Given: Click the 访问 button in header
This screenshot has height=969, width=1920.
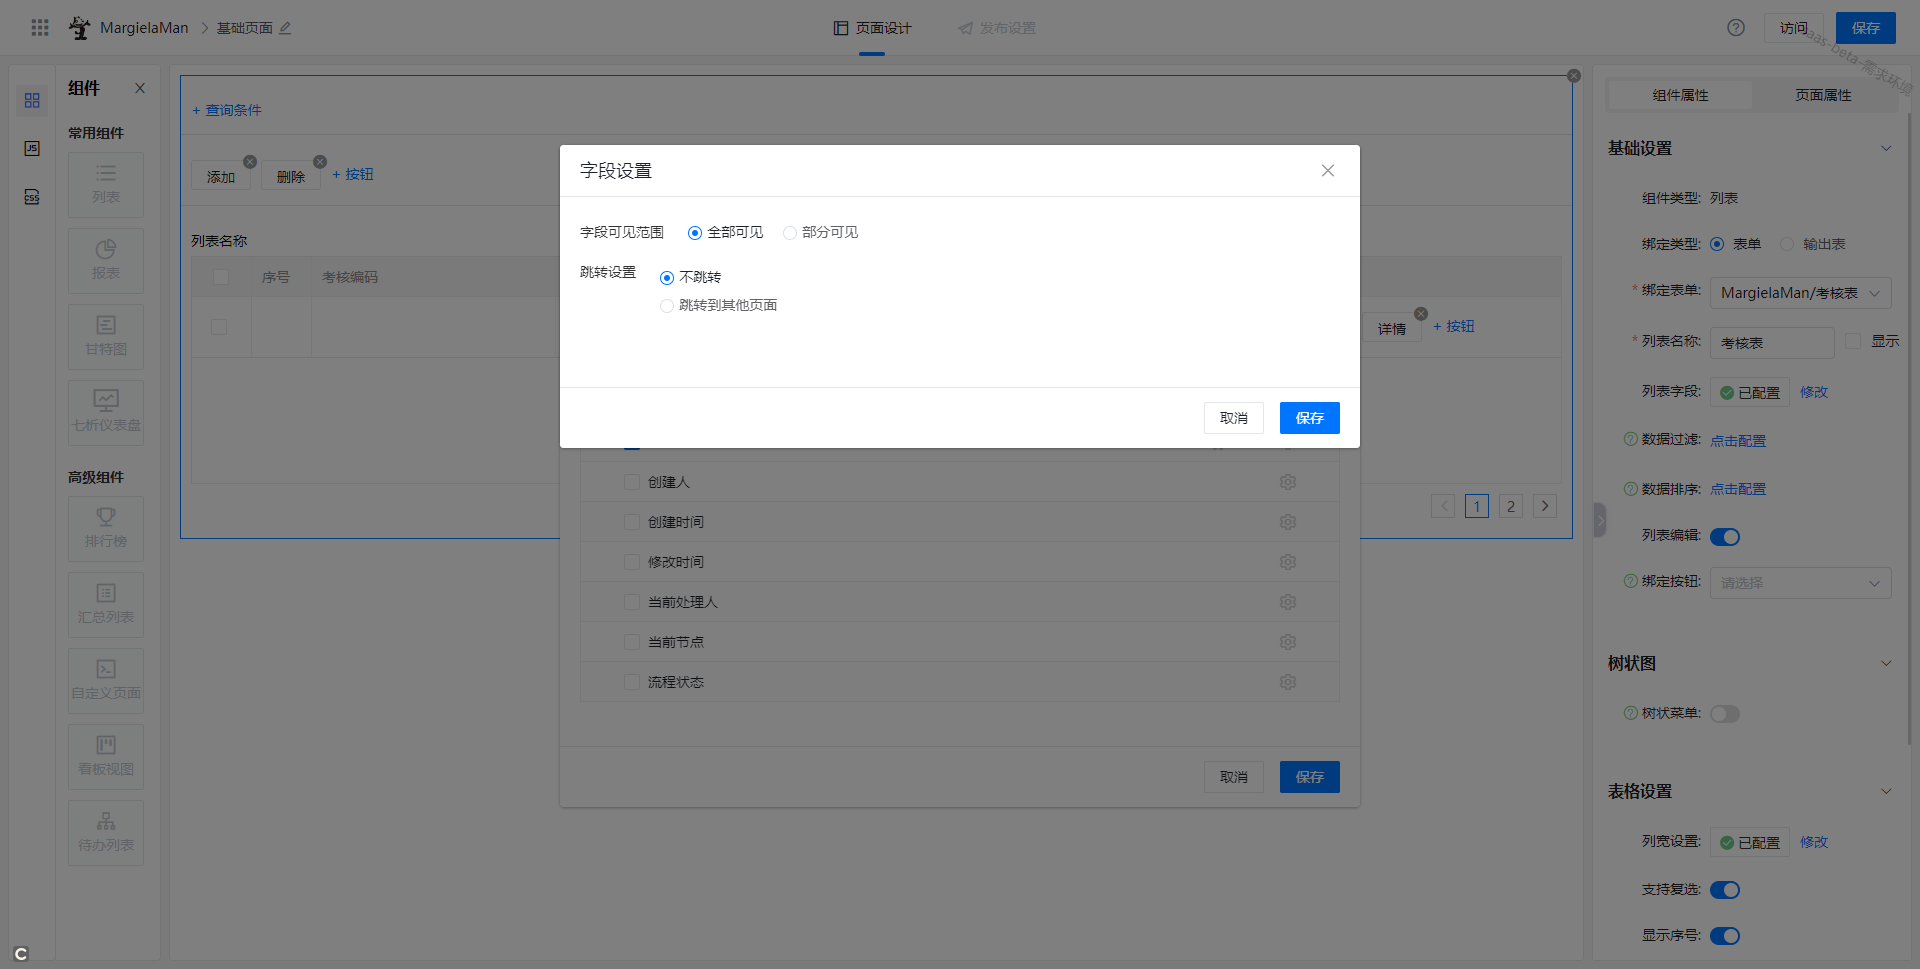Looking at the screenshot, I should click(x=1794, y=28).
